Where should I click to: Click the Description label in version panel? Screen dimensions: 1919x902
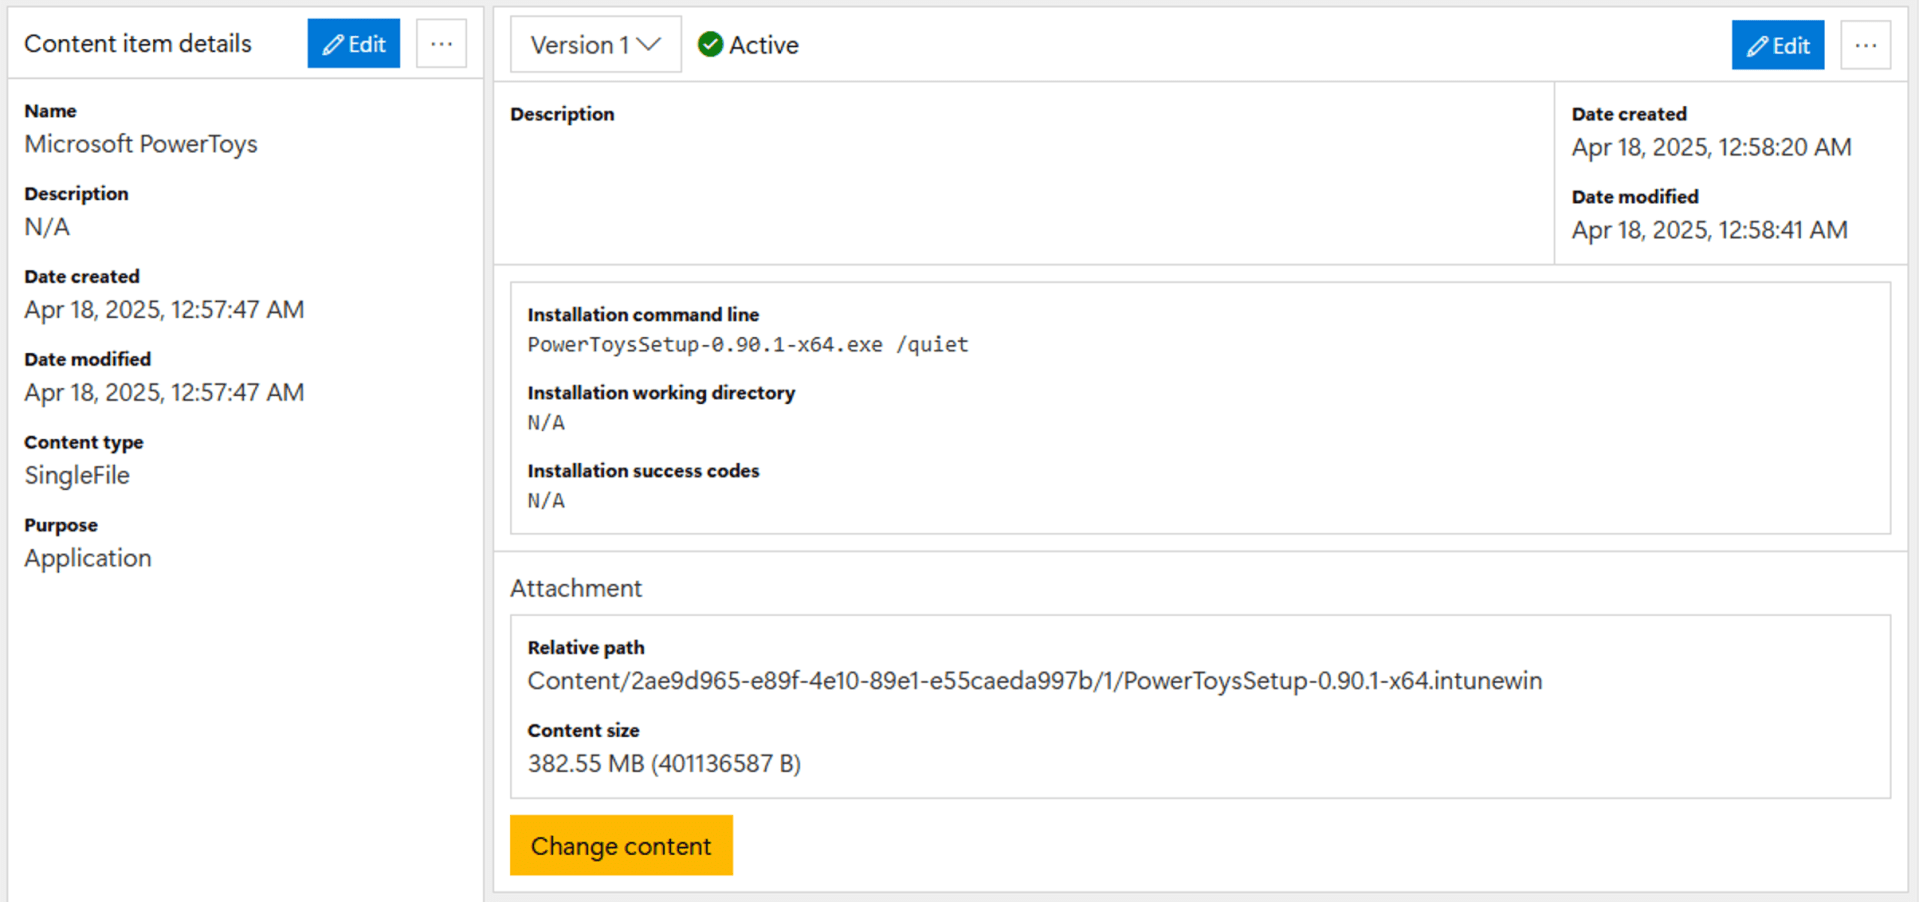click(x=562, y=114)
